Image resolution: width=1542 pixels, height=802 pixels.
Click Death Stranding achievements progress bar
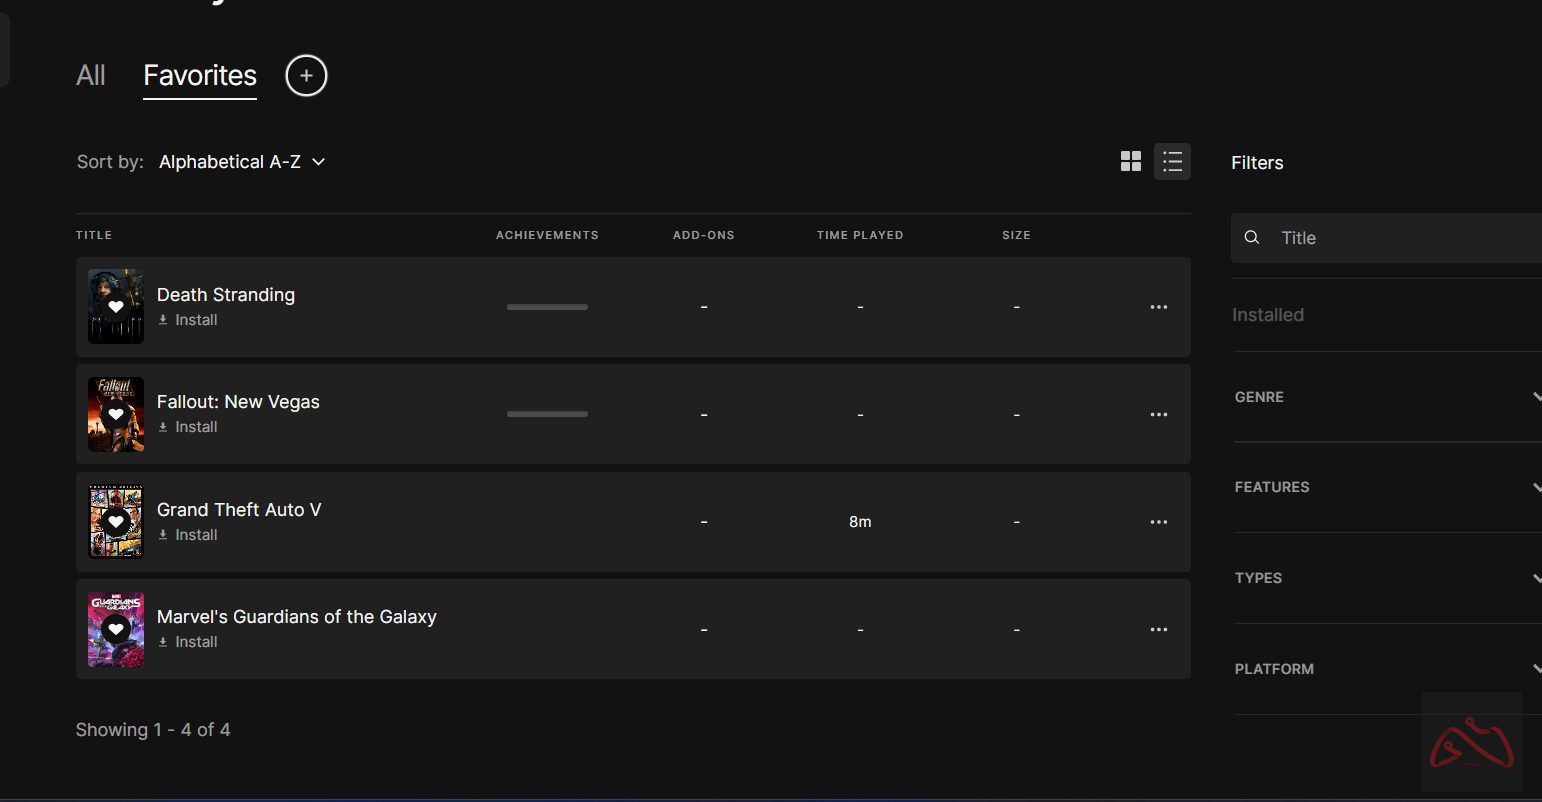(x=547, y=307)
